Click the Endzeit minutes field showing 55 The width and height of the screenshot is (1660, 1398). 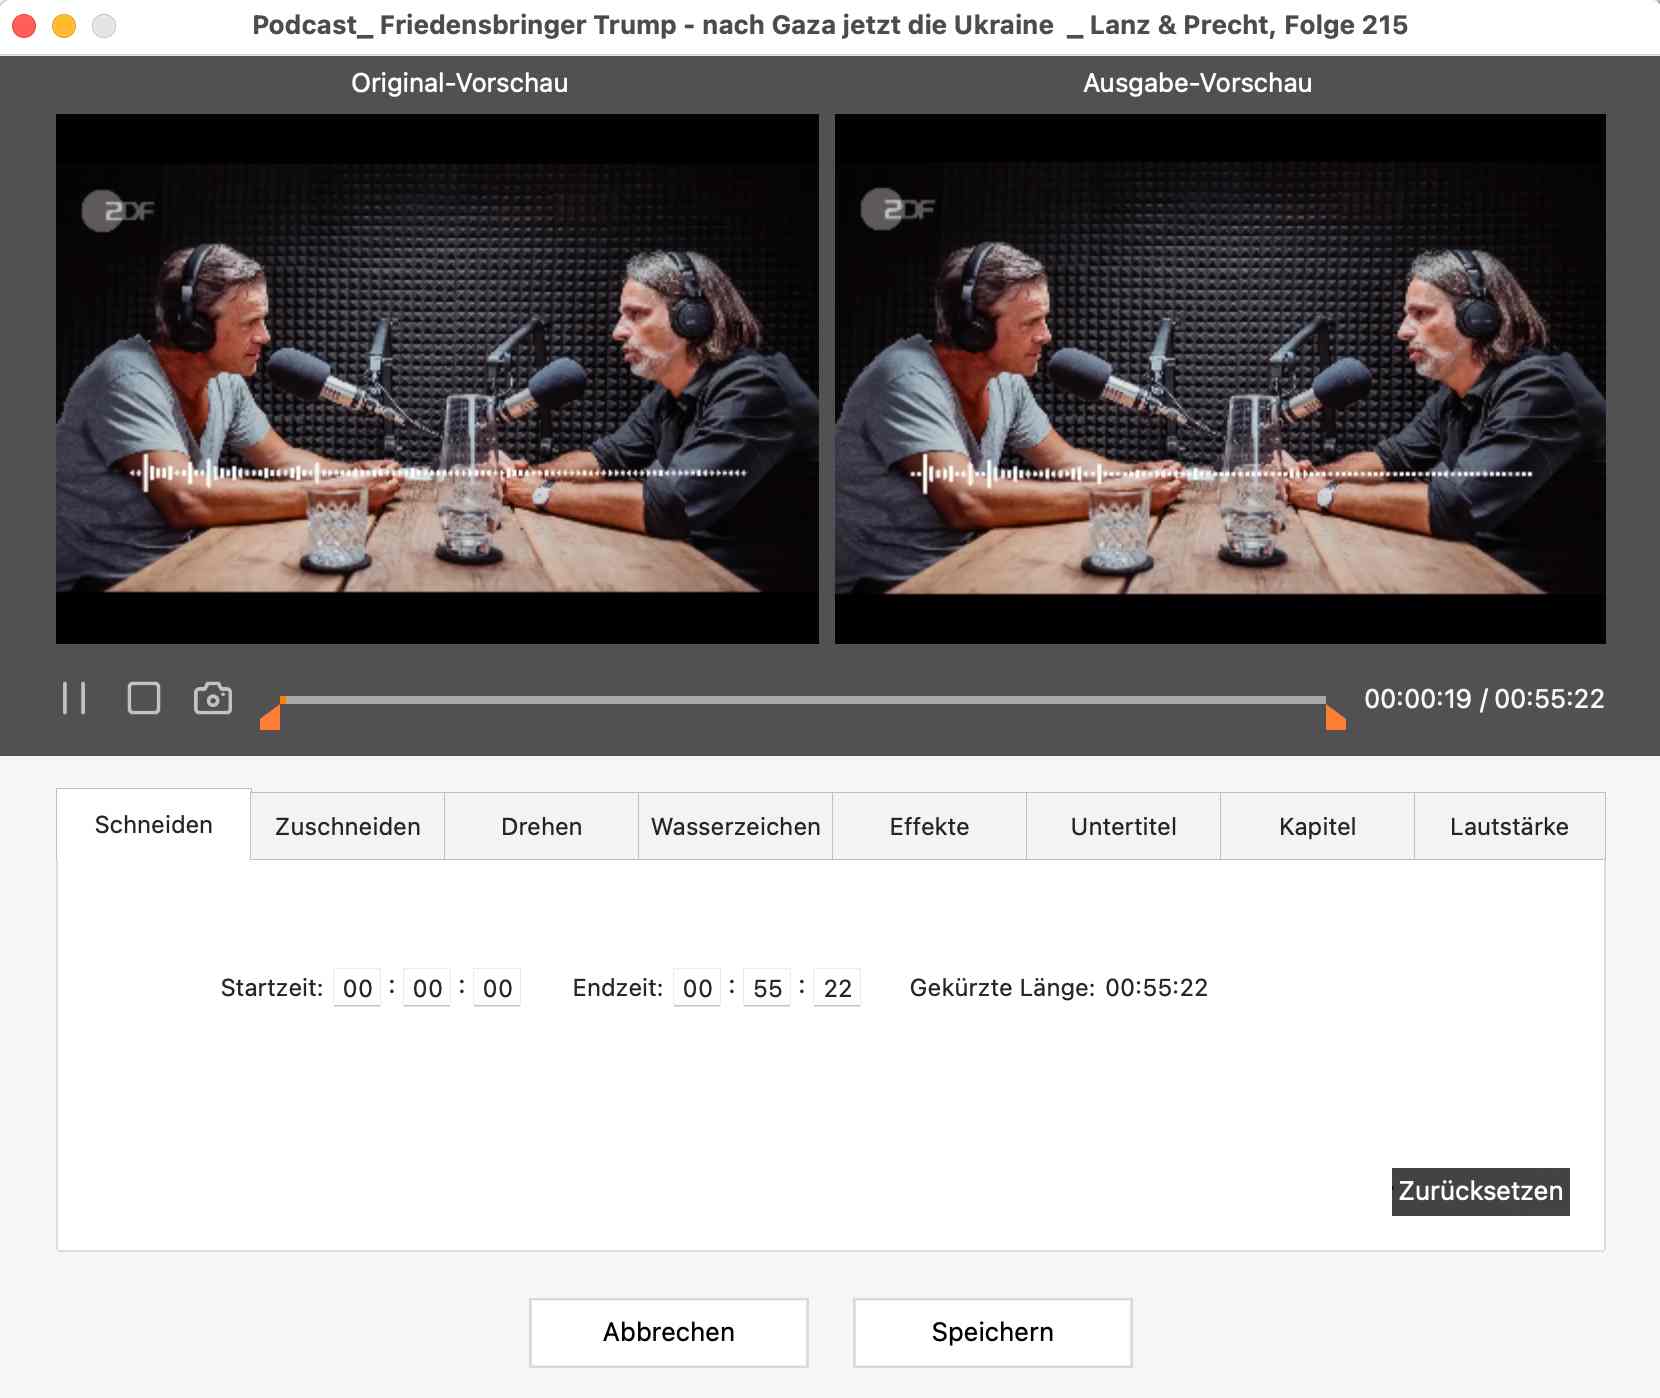pyautogui.click(x=767, y=989)
